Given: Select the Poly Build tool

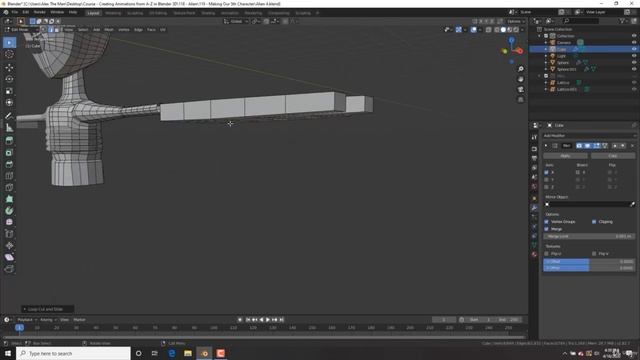Looking at the screenshot, I should click(x=9, y=199).
